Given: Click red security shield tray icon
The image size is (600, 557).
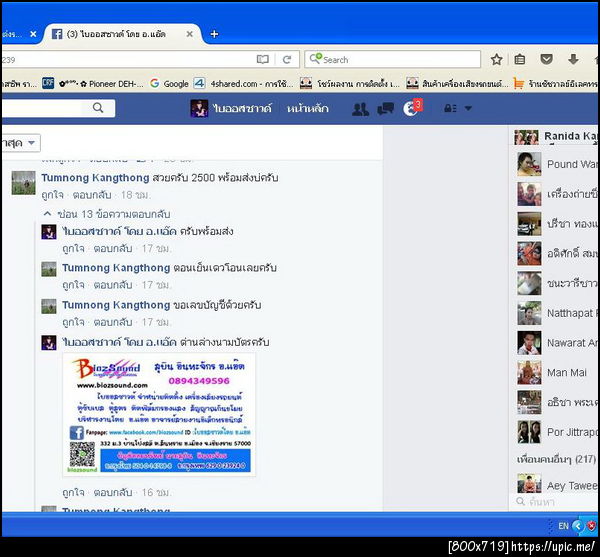Looking at the screenshot, I should point(592,526).
